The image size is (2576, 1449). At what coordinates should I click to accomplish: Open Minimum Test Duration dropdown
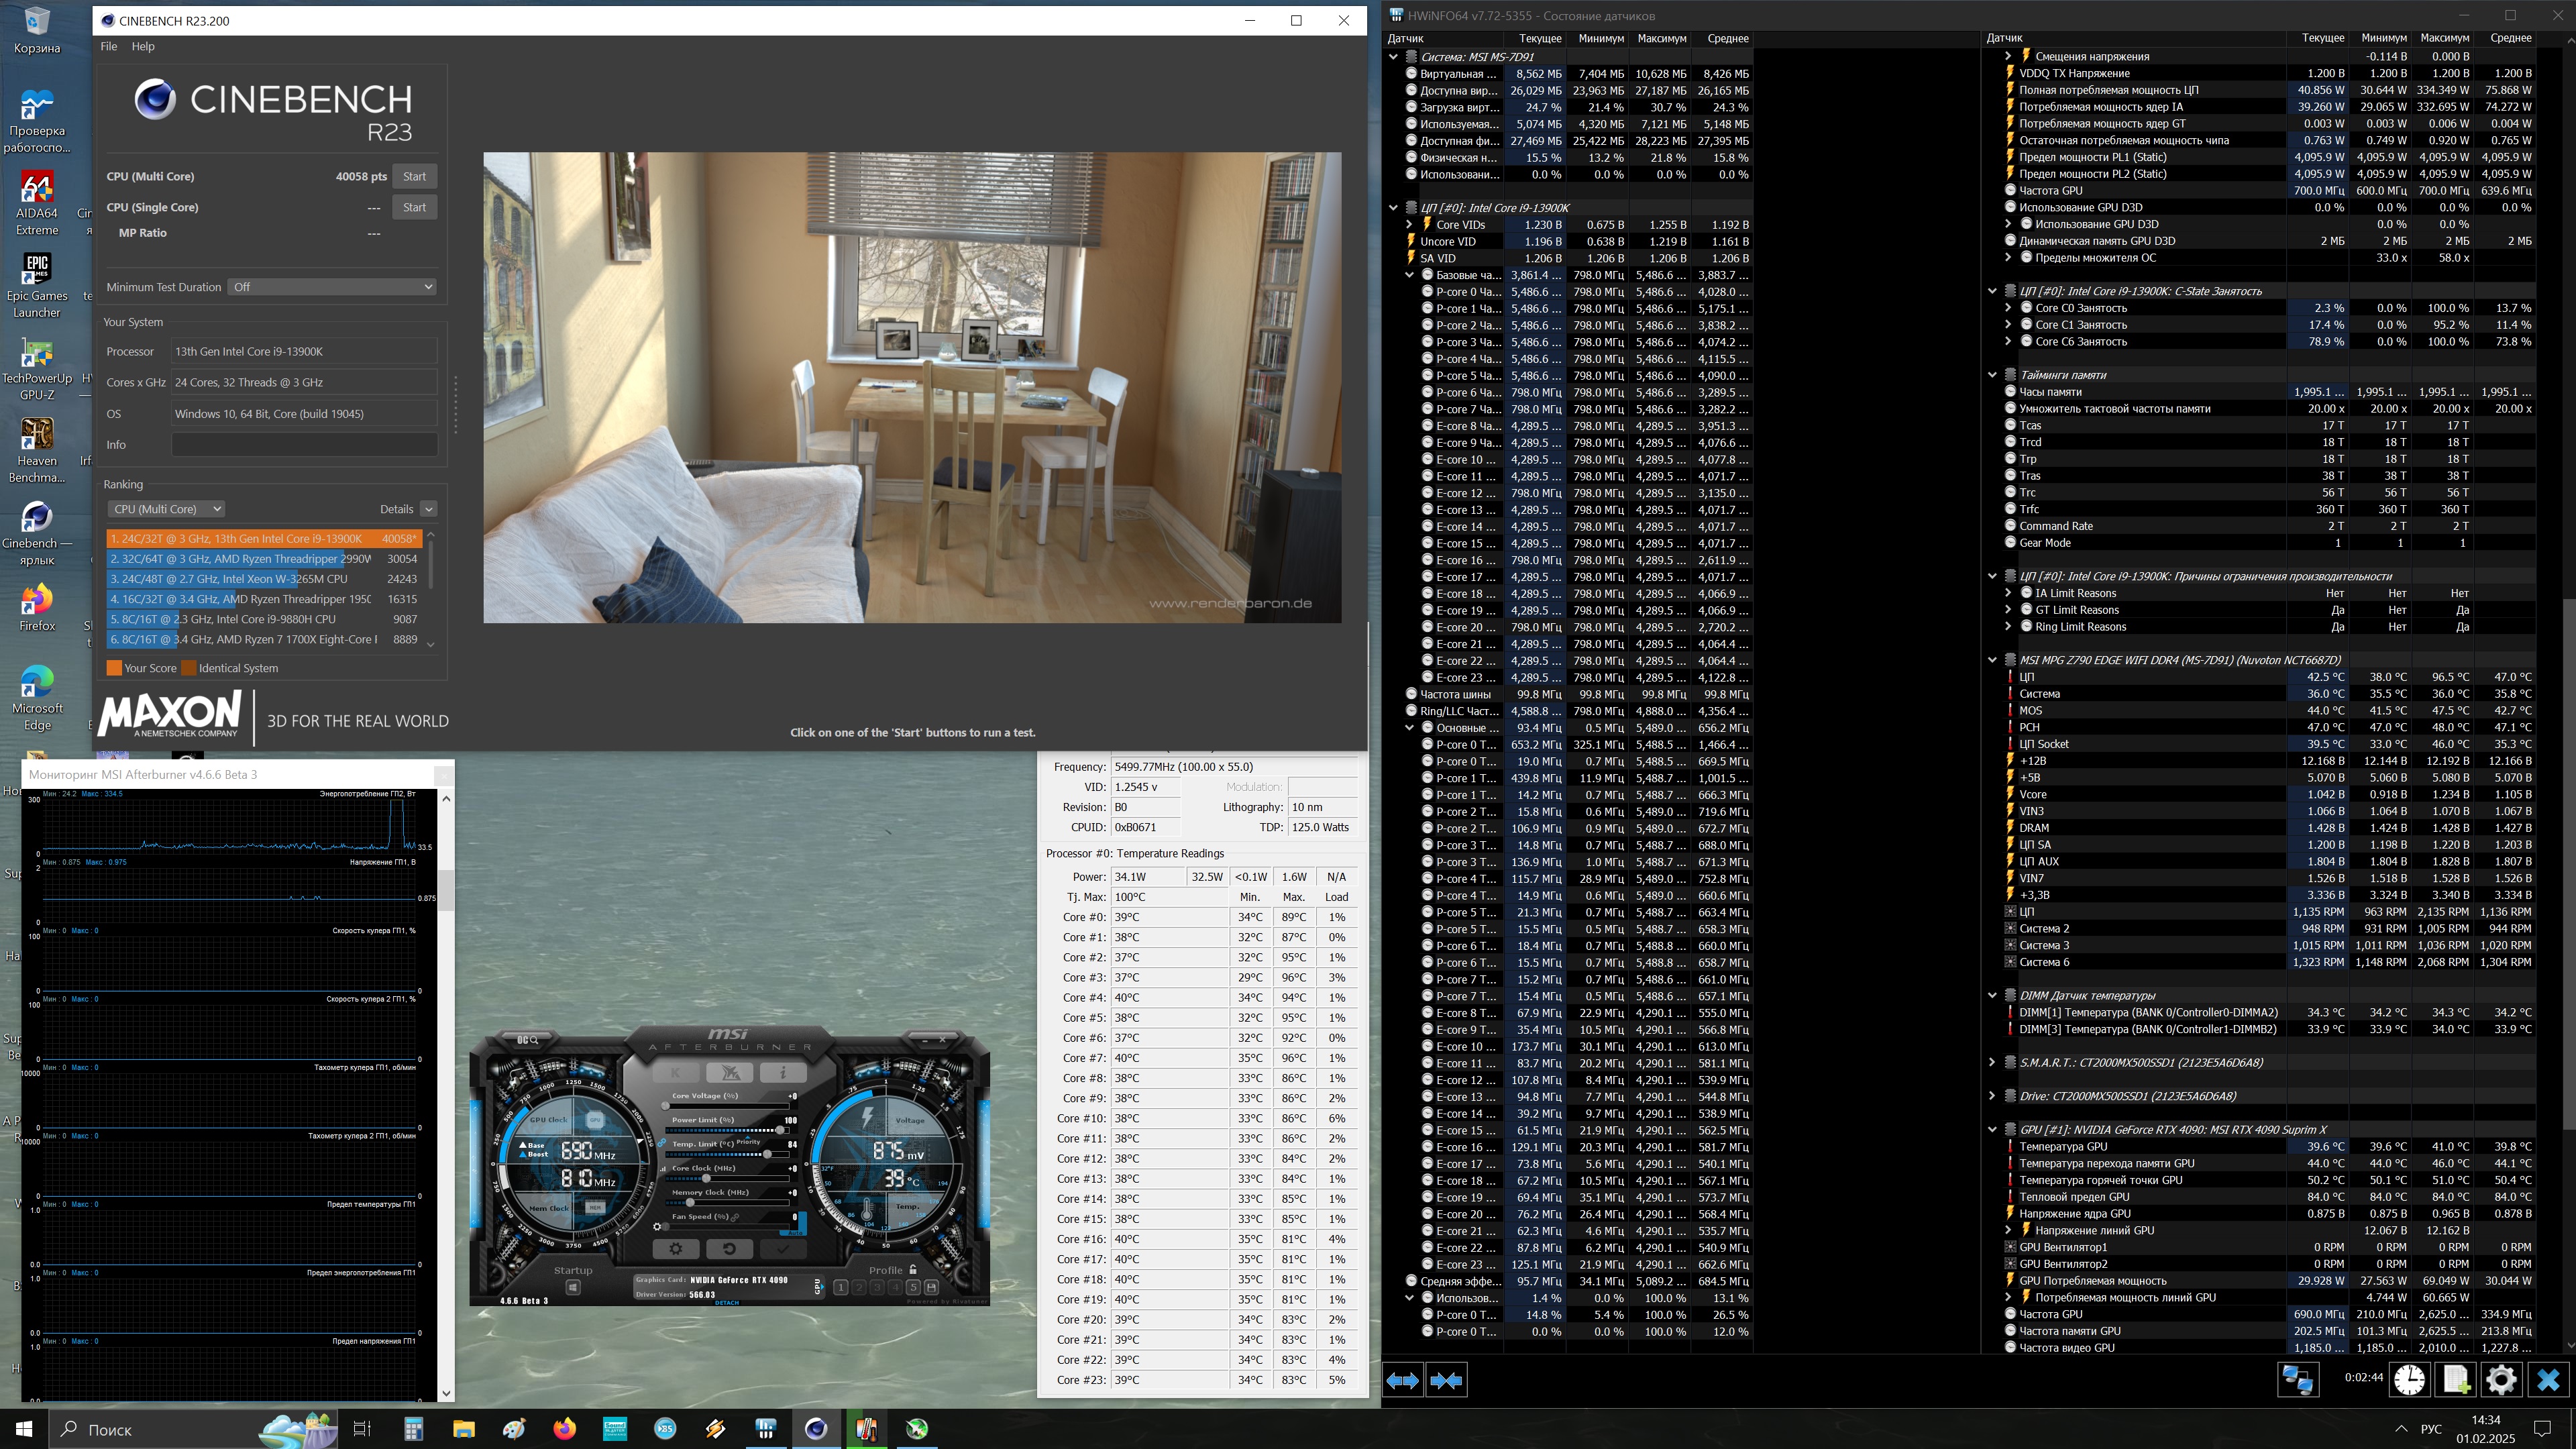click(x=332, y=287)
